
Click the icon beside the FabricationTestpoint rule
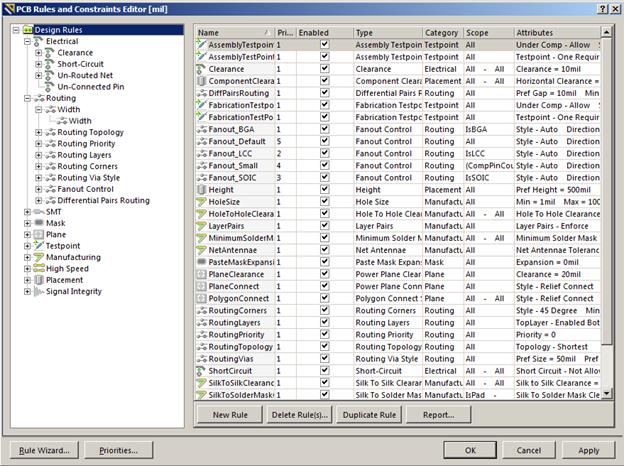pyautogui.click(x=201, y=105)
